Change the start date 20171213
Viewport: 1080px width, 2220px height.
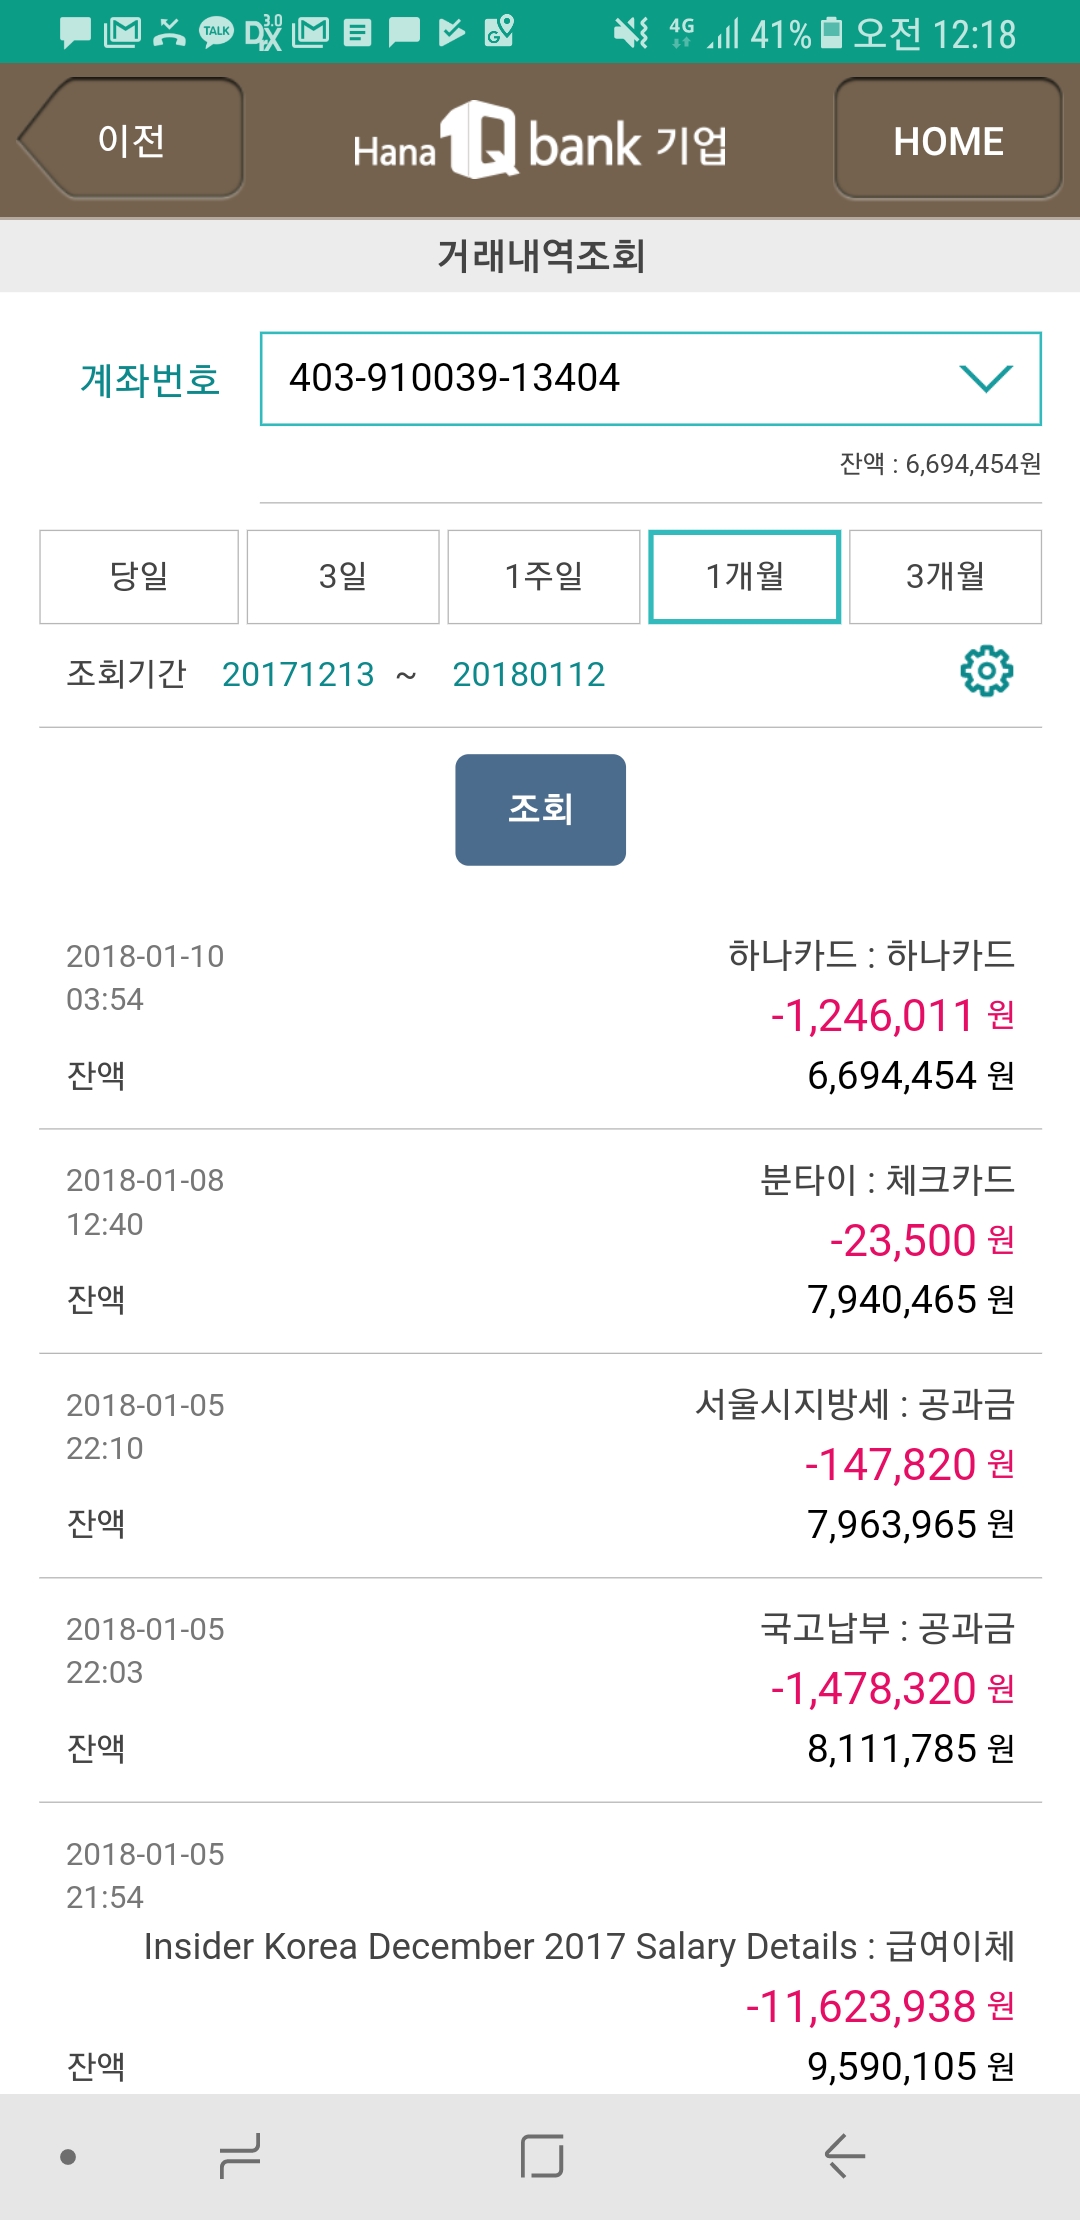(298, 675)
